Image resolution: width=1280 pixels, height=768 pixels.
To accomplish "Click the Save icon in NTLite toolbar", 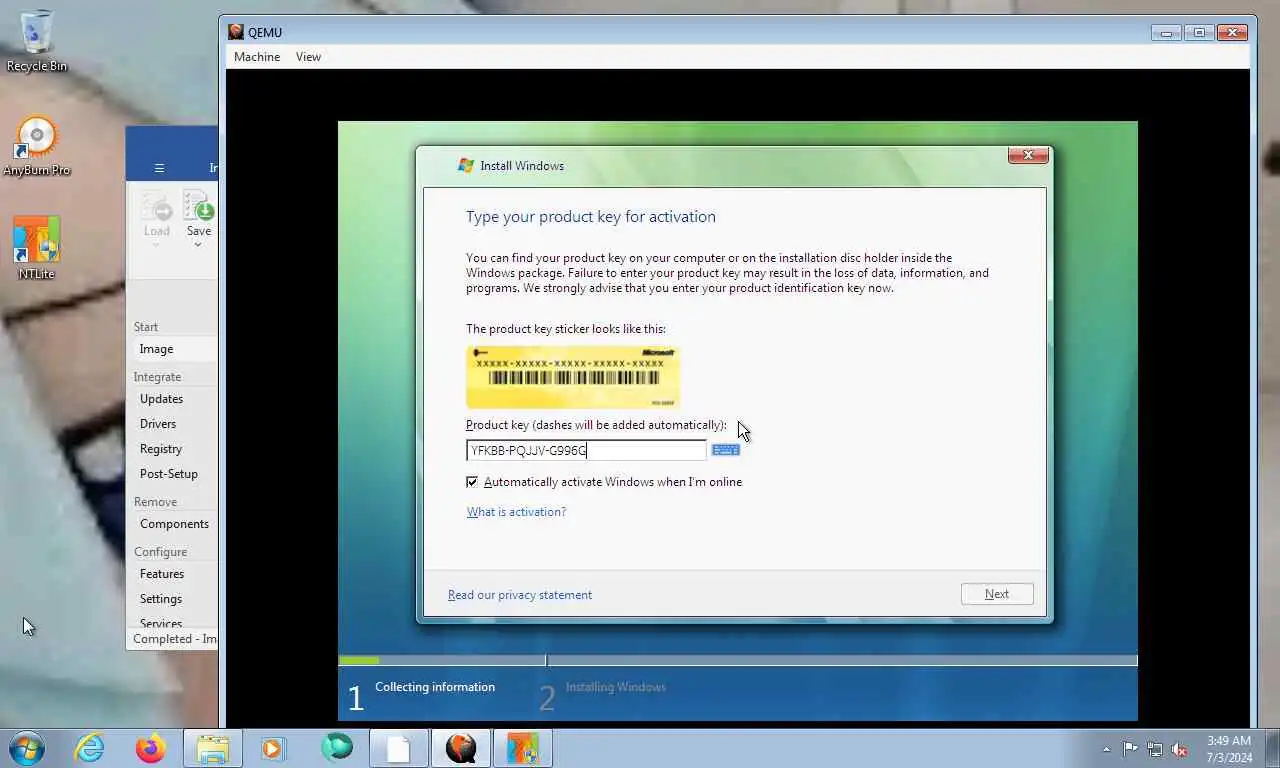I will click(x=199, y=206).
